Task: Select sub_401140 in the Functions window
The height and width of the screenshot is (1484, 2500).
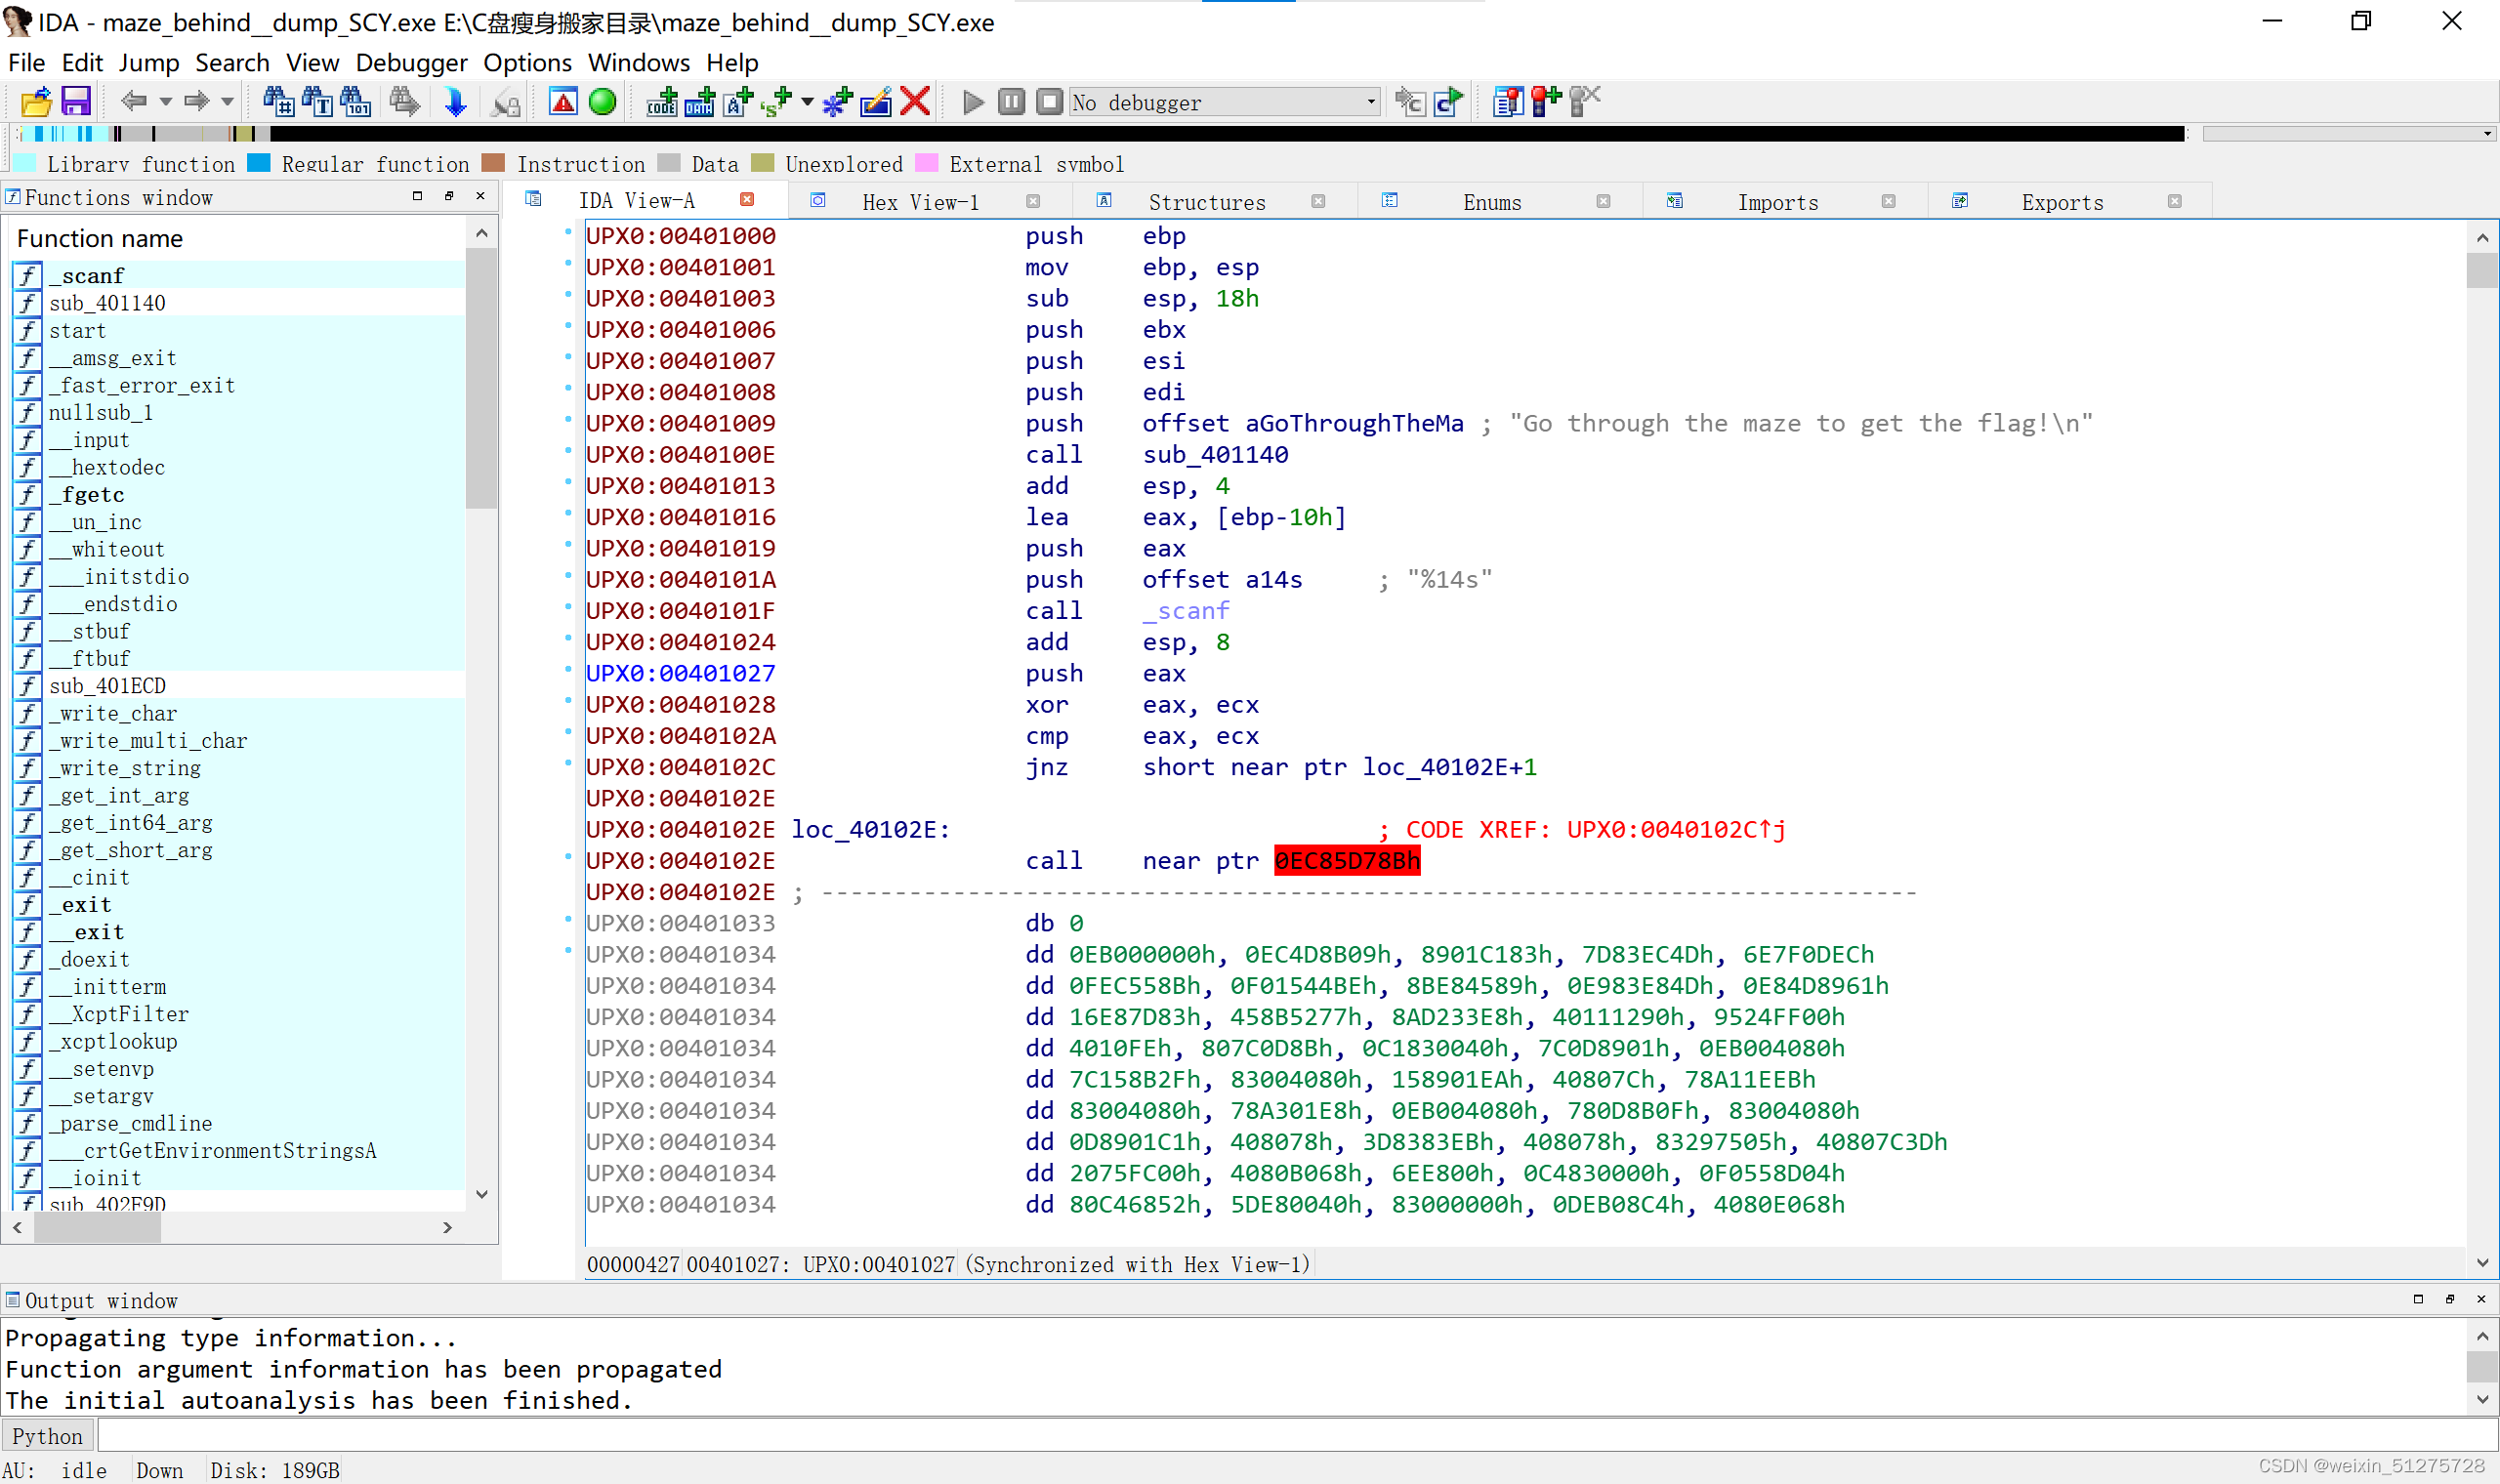Action: pos(238,303)
